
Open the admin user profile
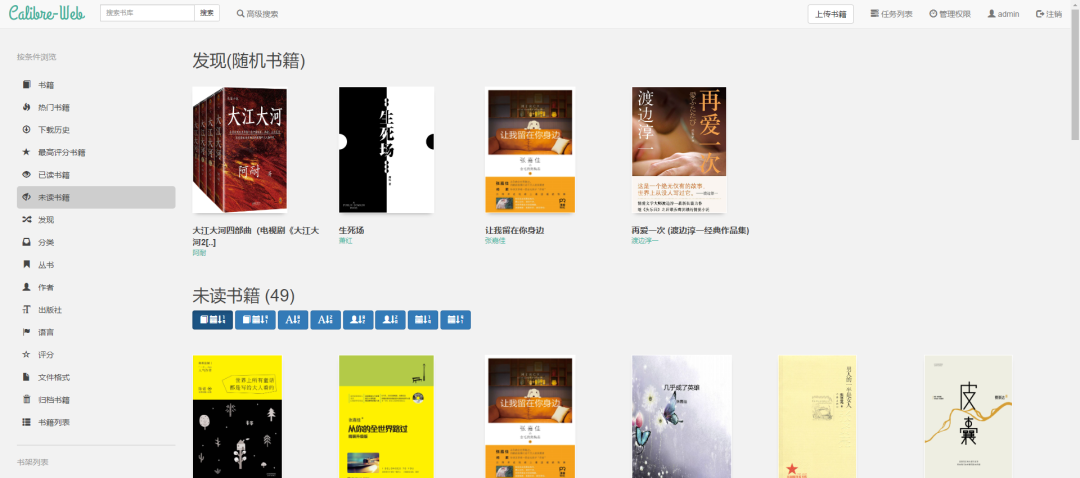pyautogui.click(x=1003, y=14)
